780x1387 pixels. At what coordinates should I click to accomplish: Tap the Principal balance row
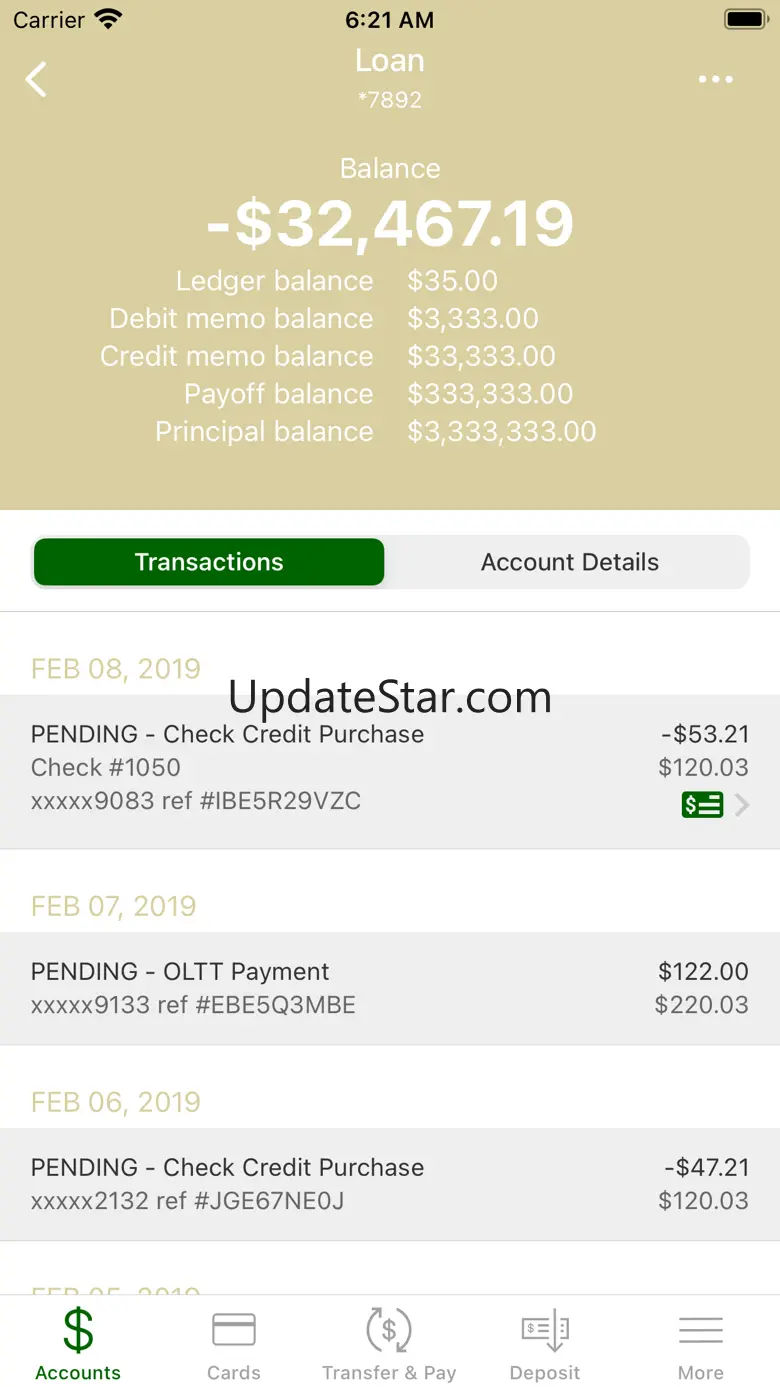coord(376,432)
